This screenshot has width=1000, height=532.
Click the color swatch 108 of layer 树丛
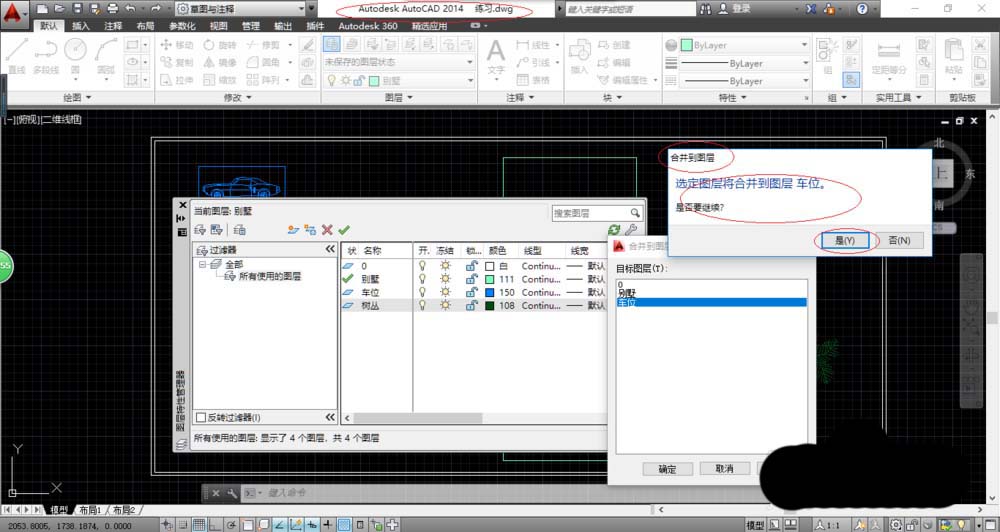pyautogui.click(x=490, y=306)
